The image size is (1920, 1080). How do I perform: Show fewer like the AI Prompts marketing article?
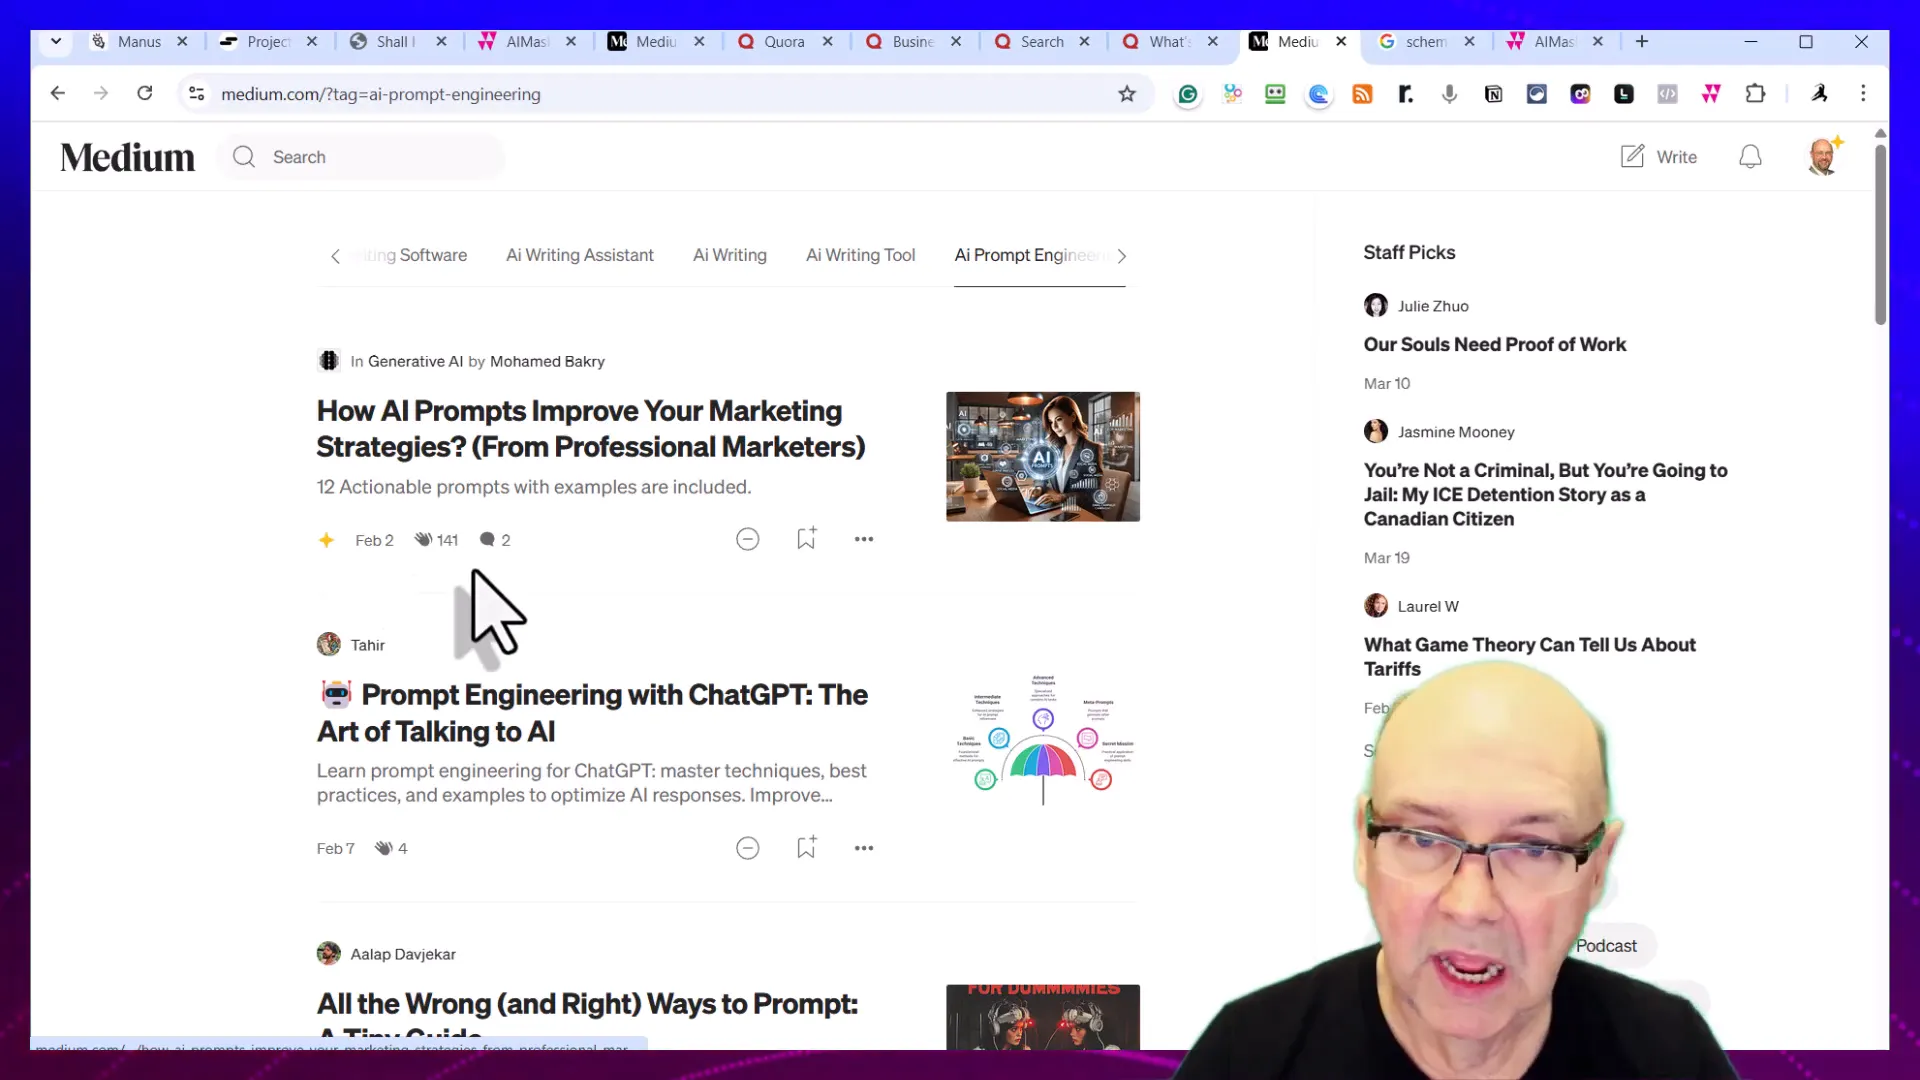747,539
